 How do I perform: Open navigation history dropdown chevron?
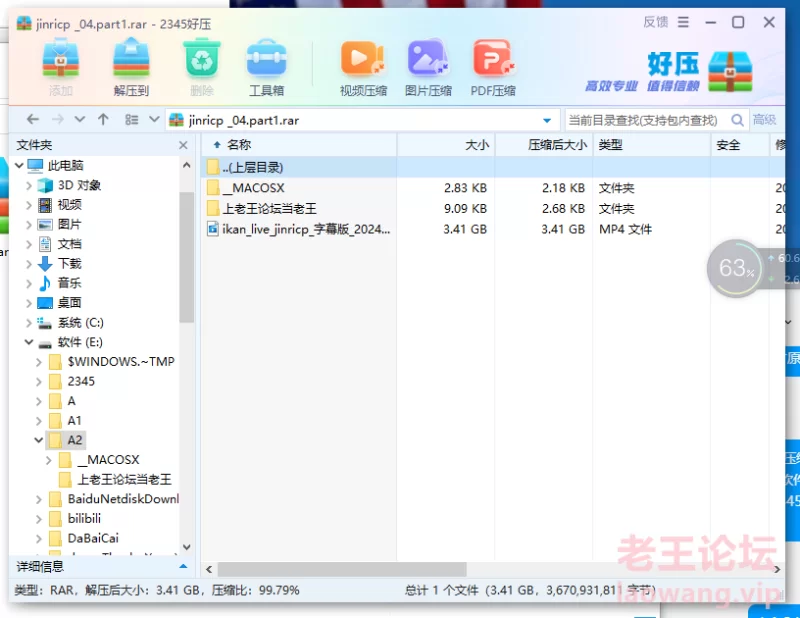80,119
